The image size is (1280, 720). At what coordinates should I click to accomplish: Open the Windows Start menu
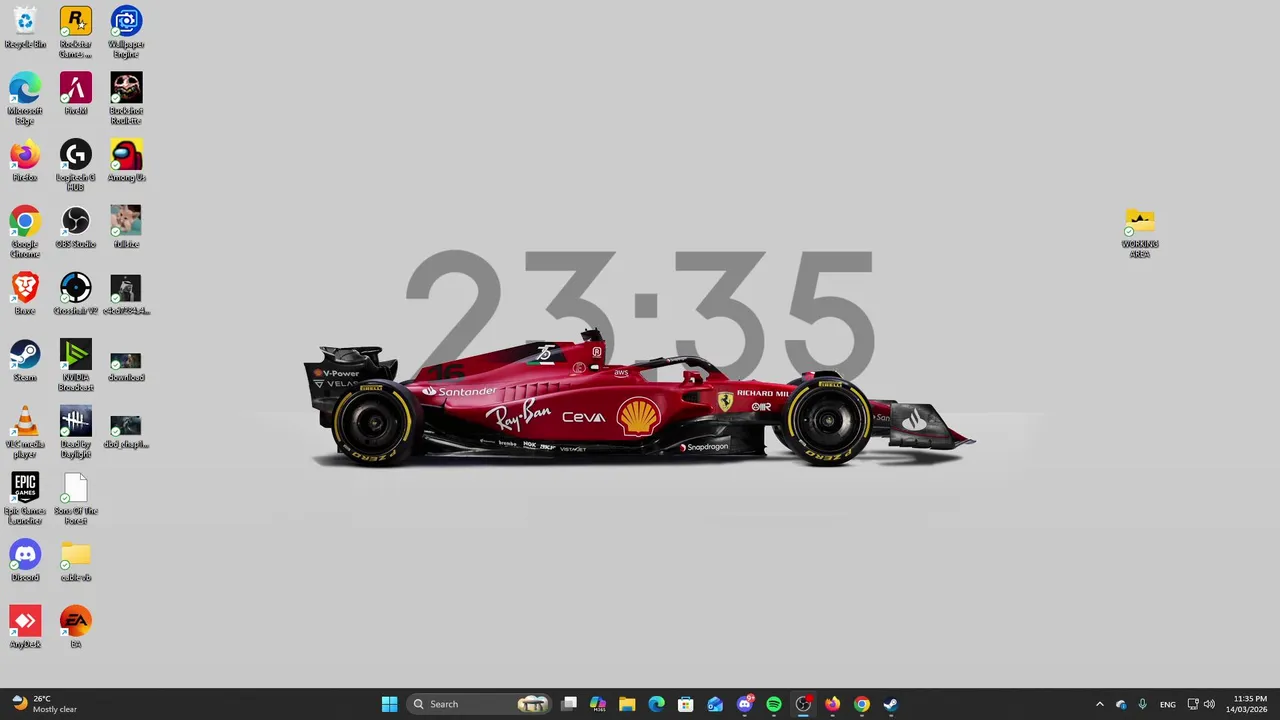[389, 704]
